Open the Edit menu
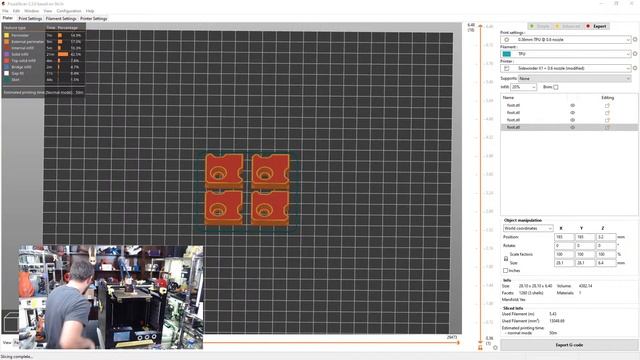The image size is (640, 360). (16, 11)
